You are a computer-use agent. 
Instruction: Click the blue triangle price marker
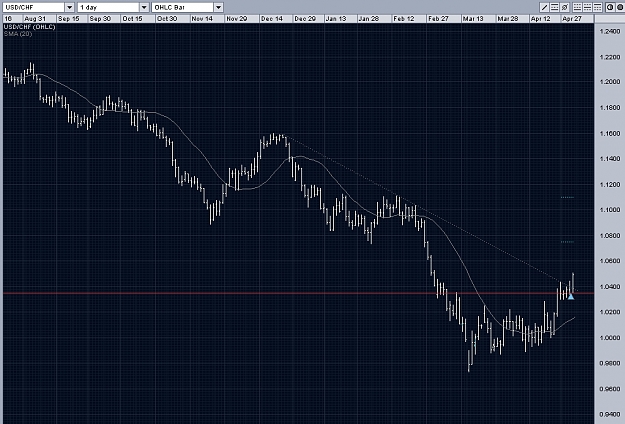pos(571,296)
